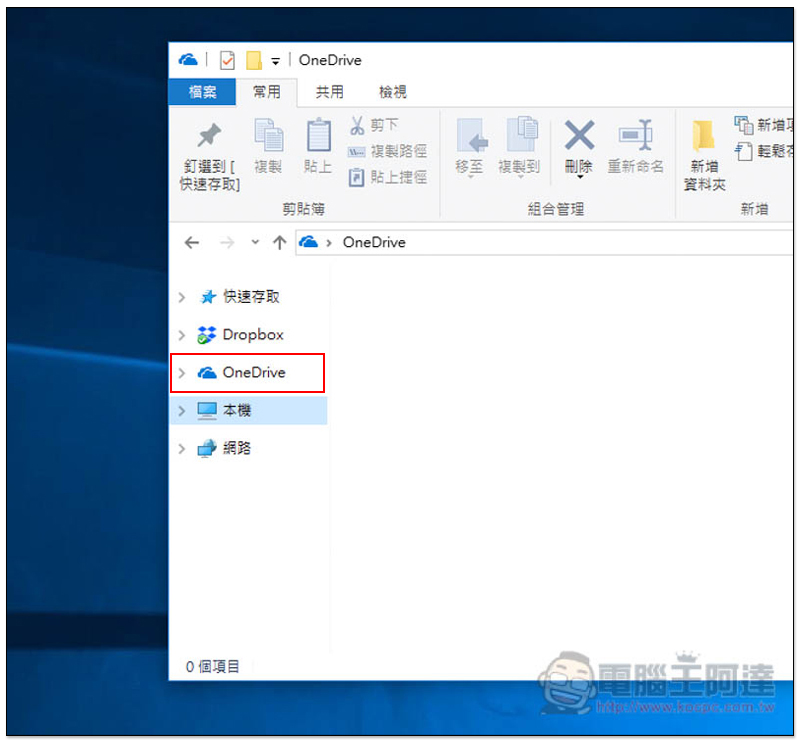Viewport: 800px width, 744px height.
Task: Click the OneDrive icon in address bar
Action: point(308,241)
